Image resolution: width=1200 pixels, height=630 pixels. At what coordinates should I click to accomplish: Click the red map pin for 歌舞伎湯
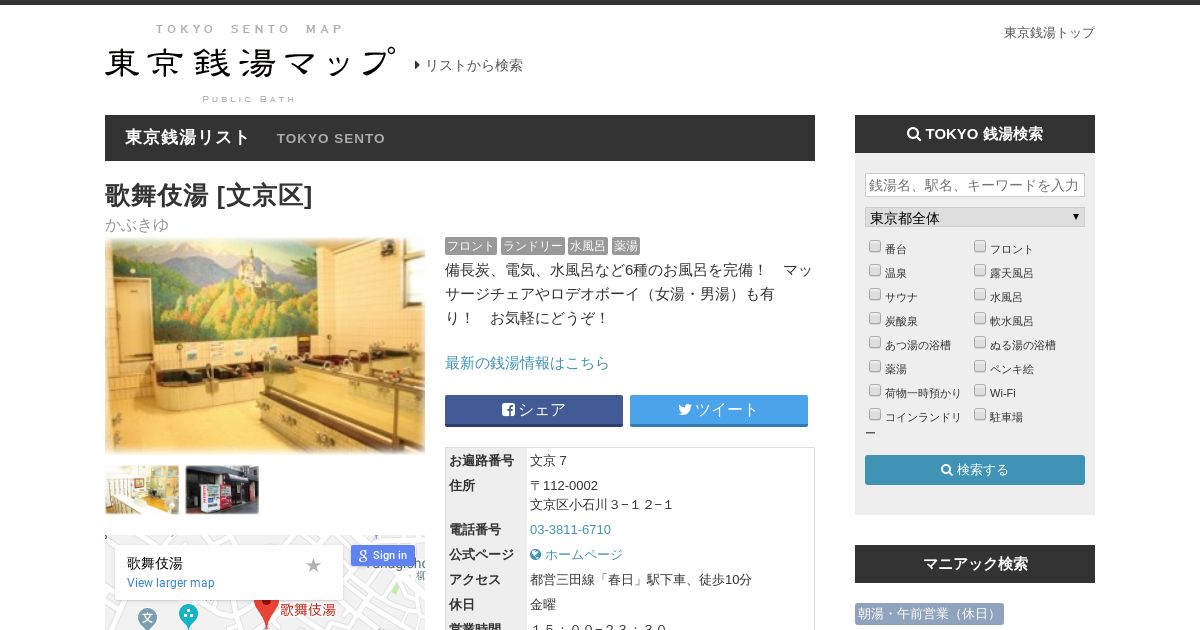click(266, 611)
